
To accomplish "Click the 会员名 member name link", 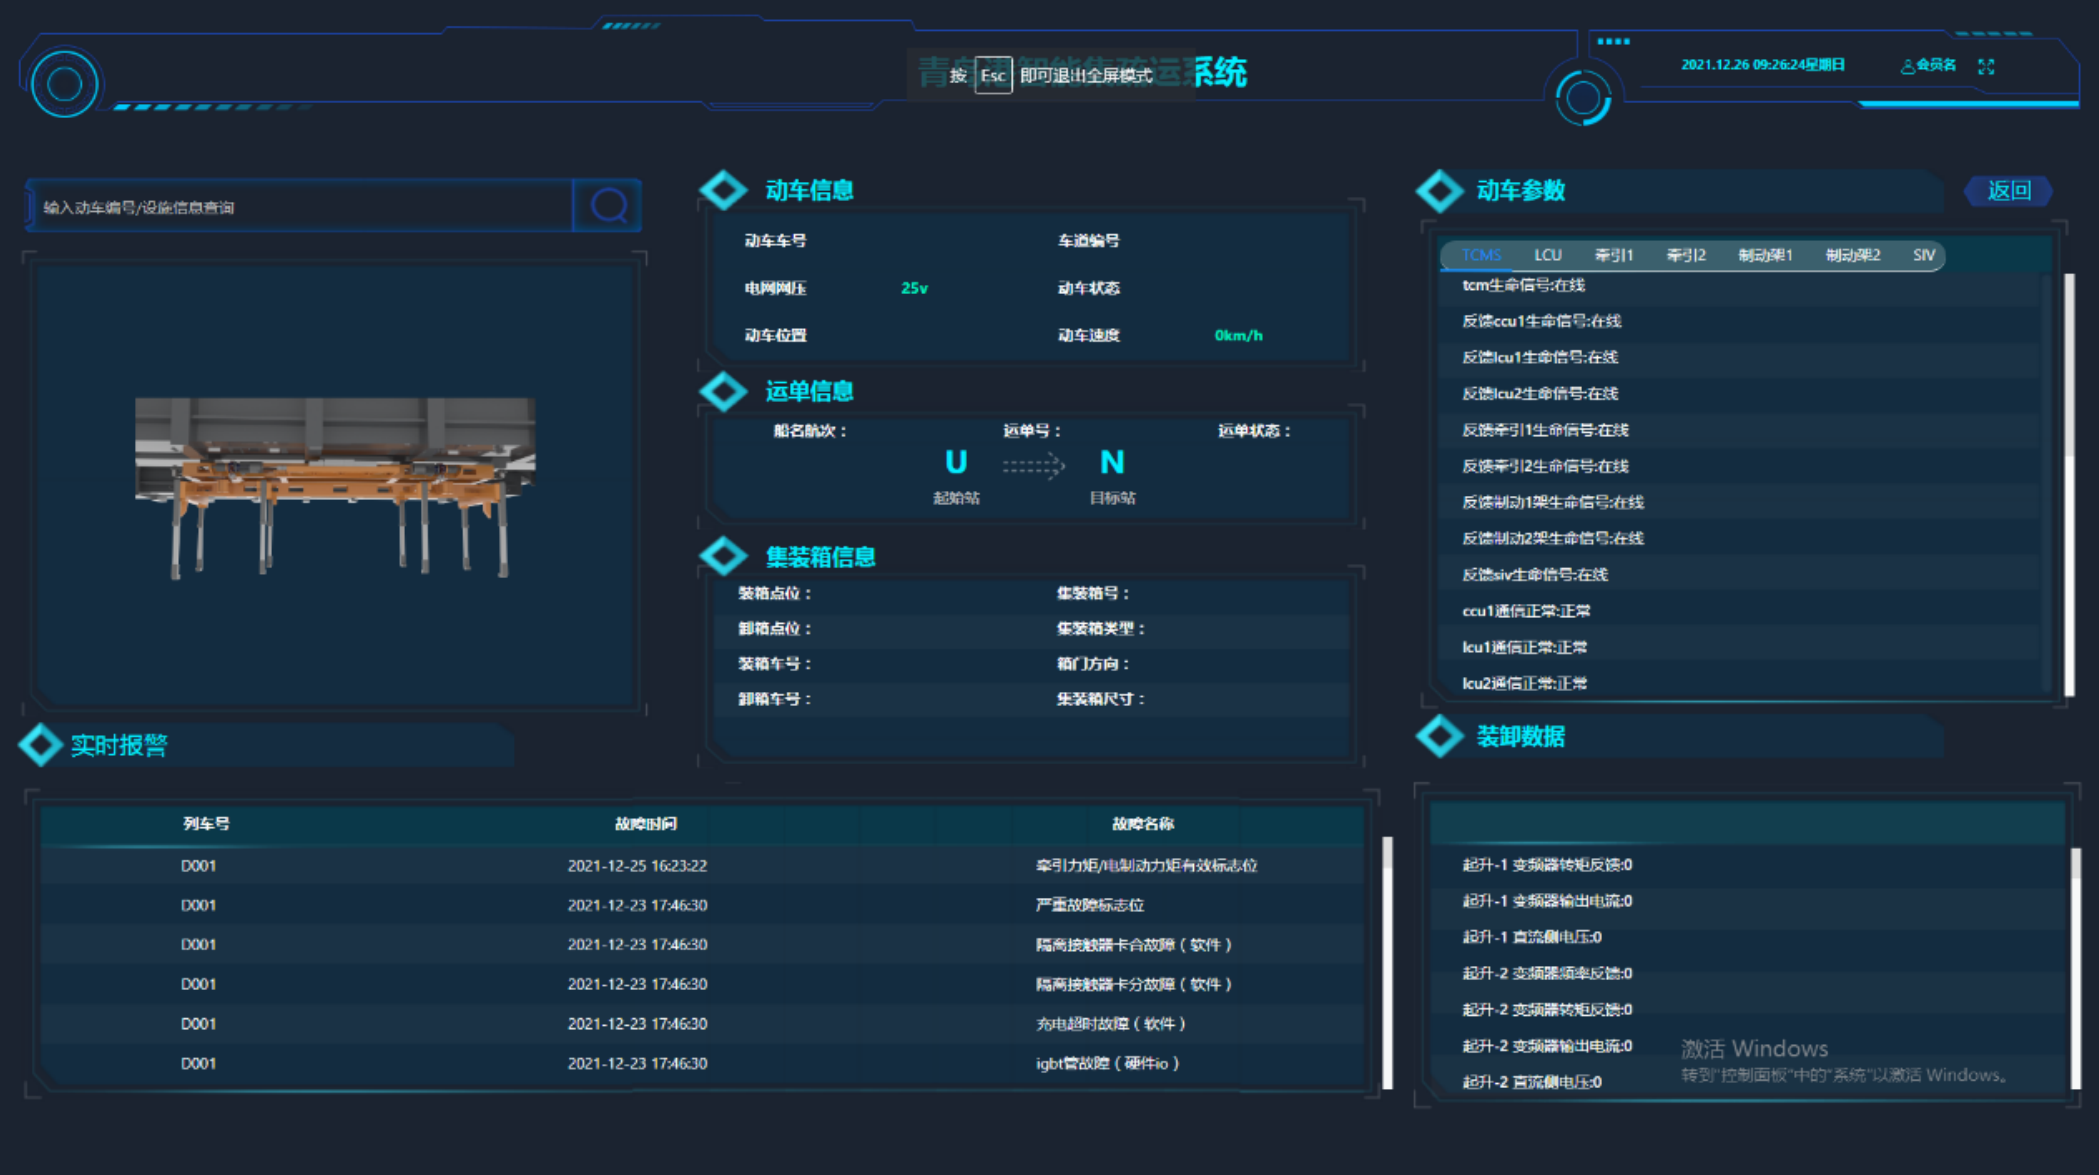I will (1935, 65).
